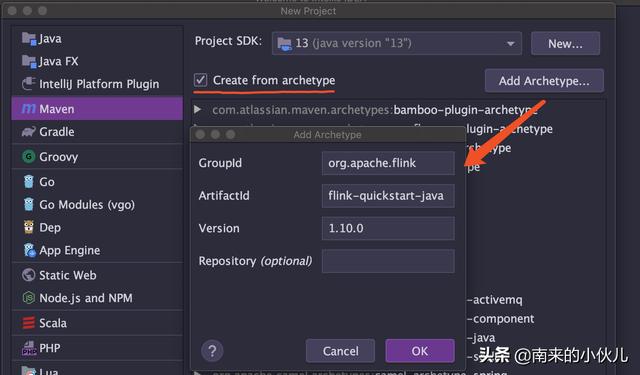
Task: Click the App Engine icon
Action: tap(29, 250)
